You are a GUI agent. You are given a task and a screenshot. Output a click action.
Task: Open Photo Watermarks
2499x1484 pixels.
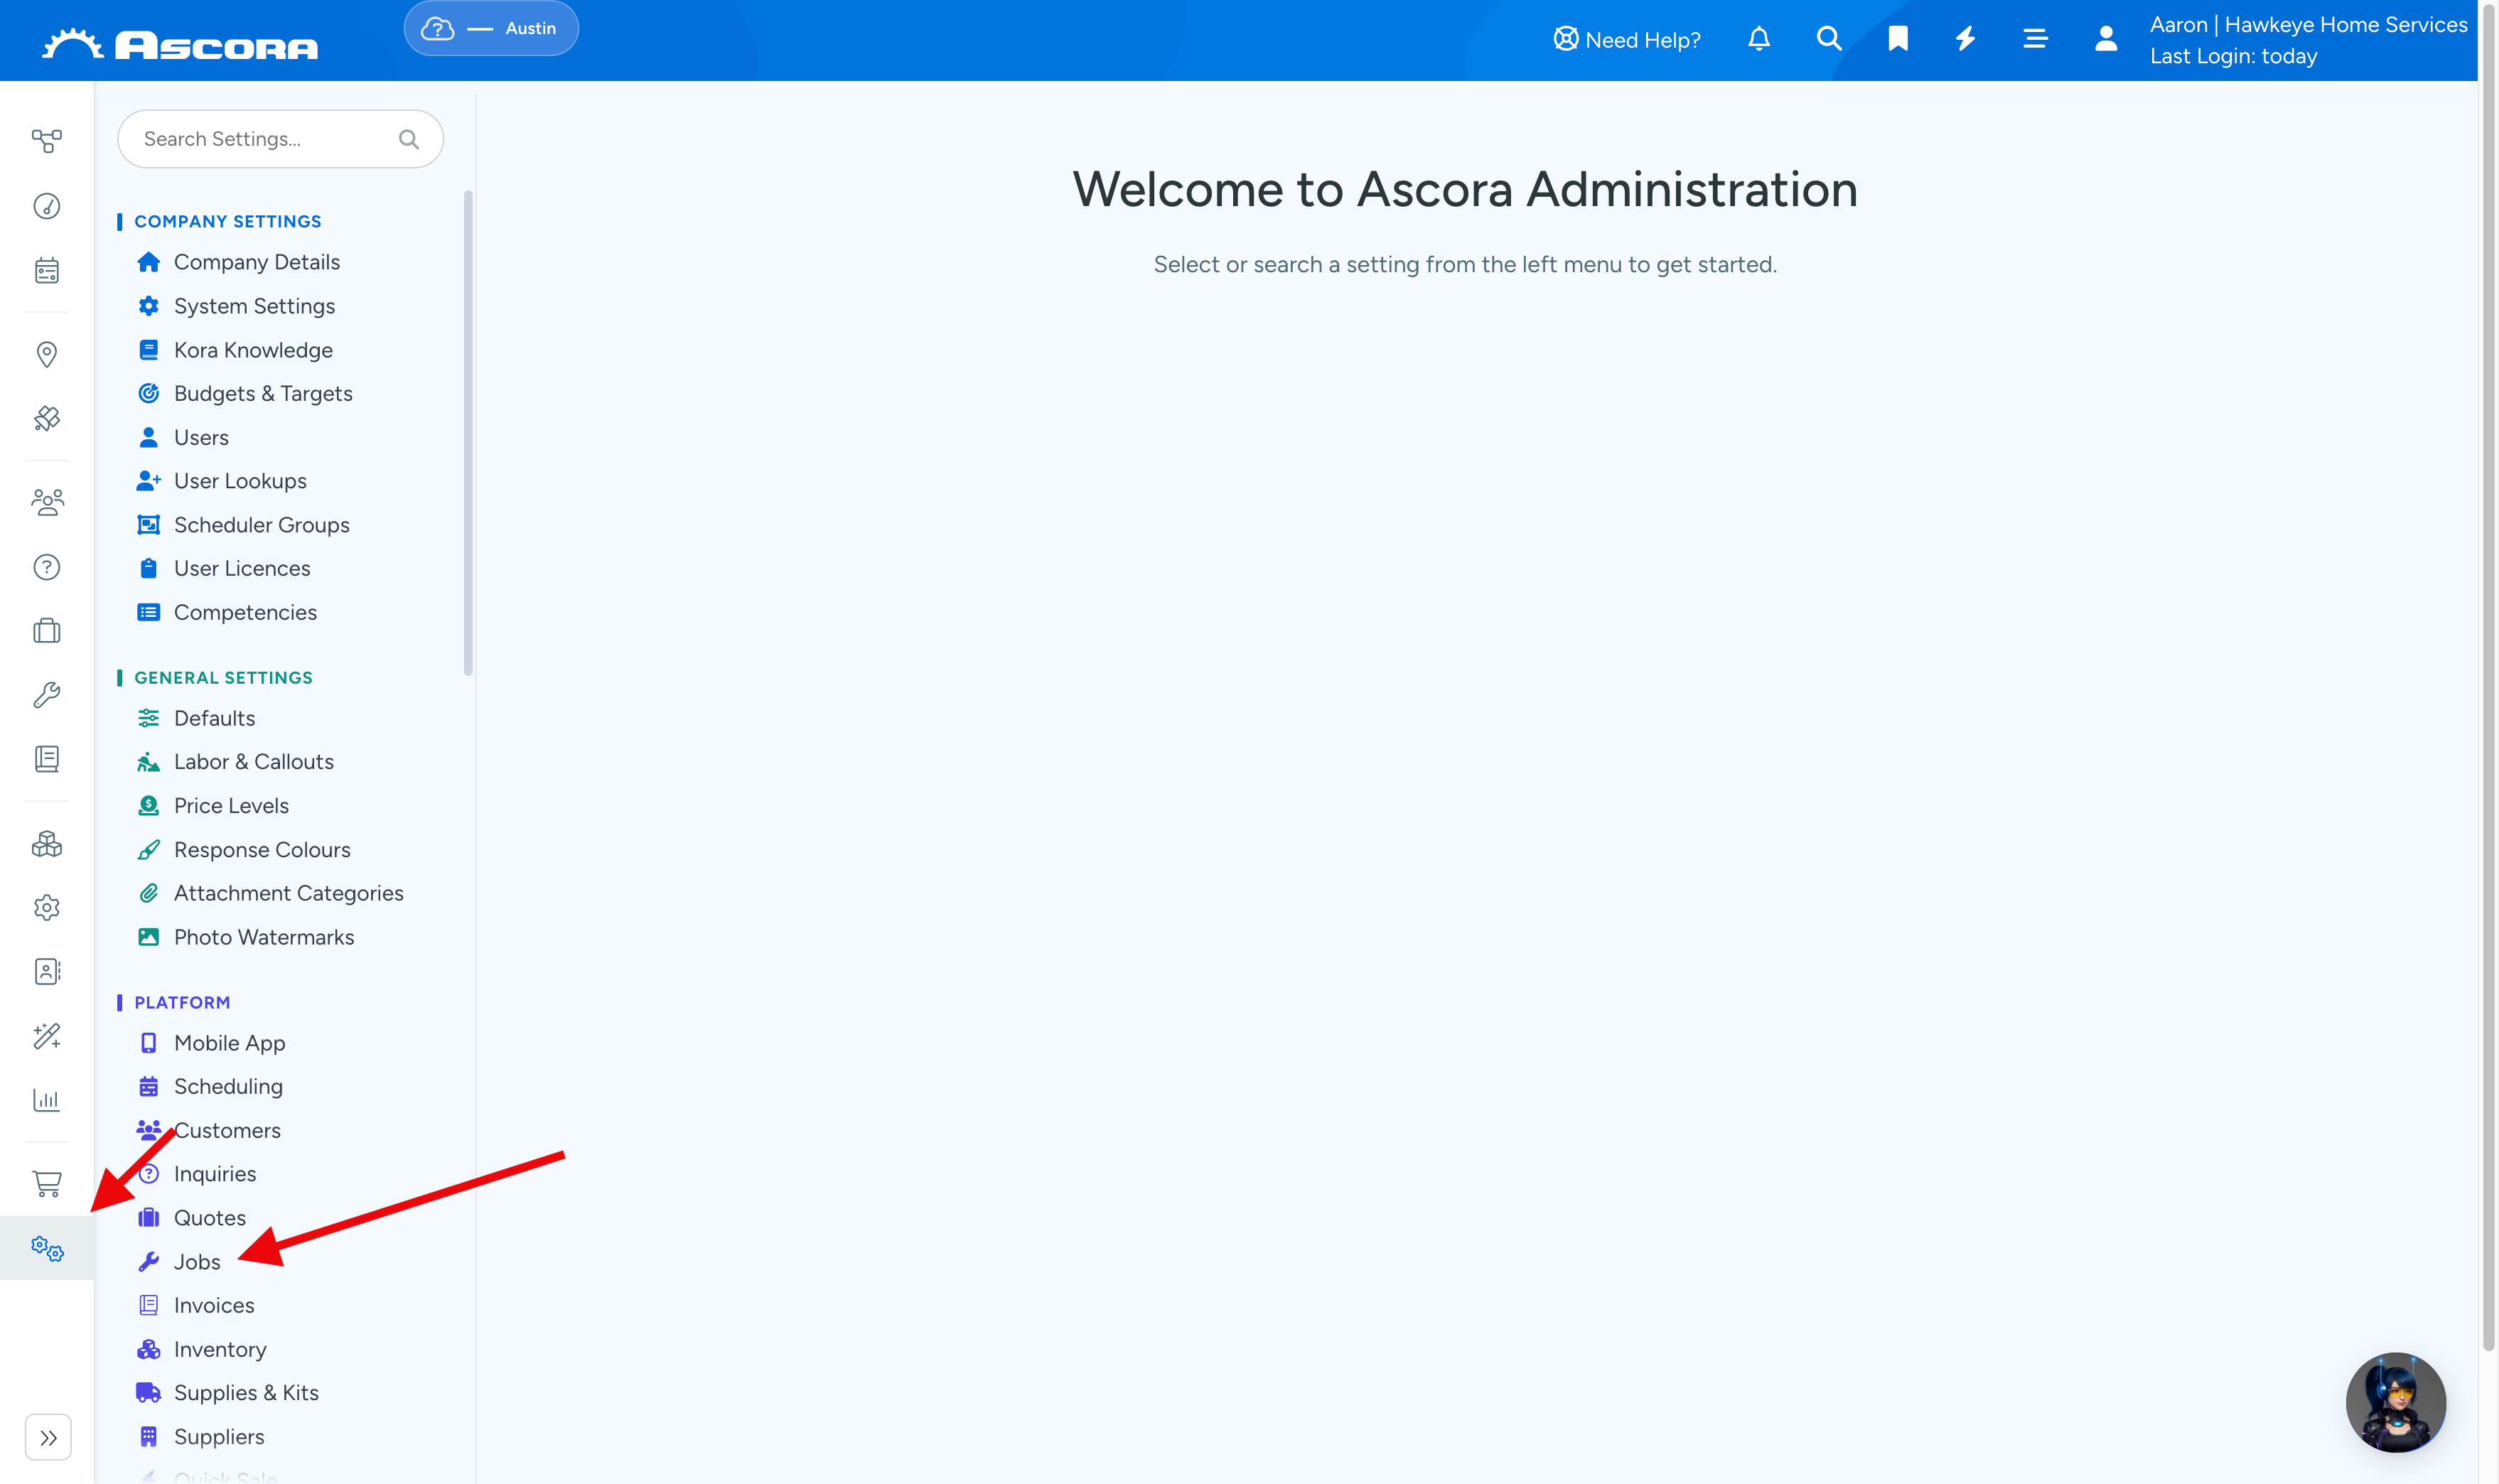264,937
